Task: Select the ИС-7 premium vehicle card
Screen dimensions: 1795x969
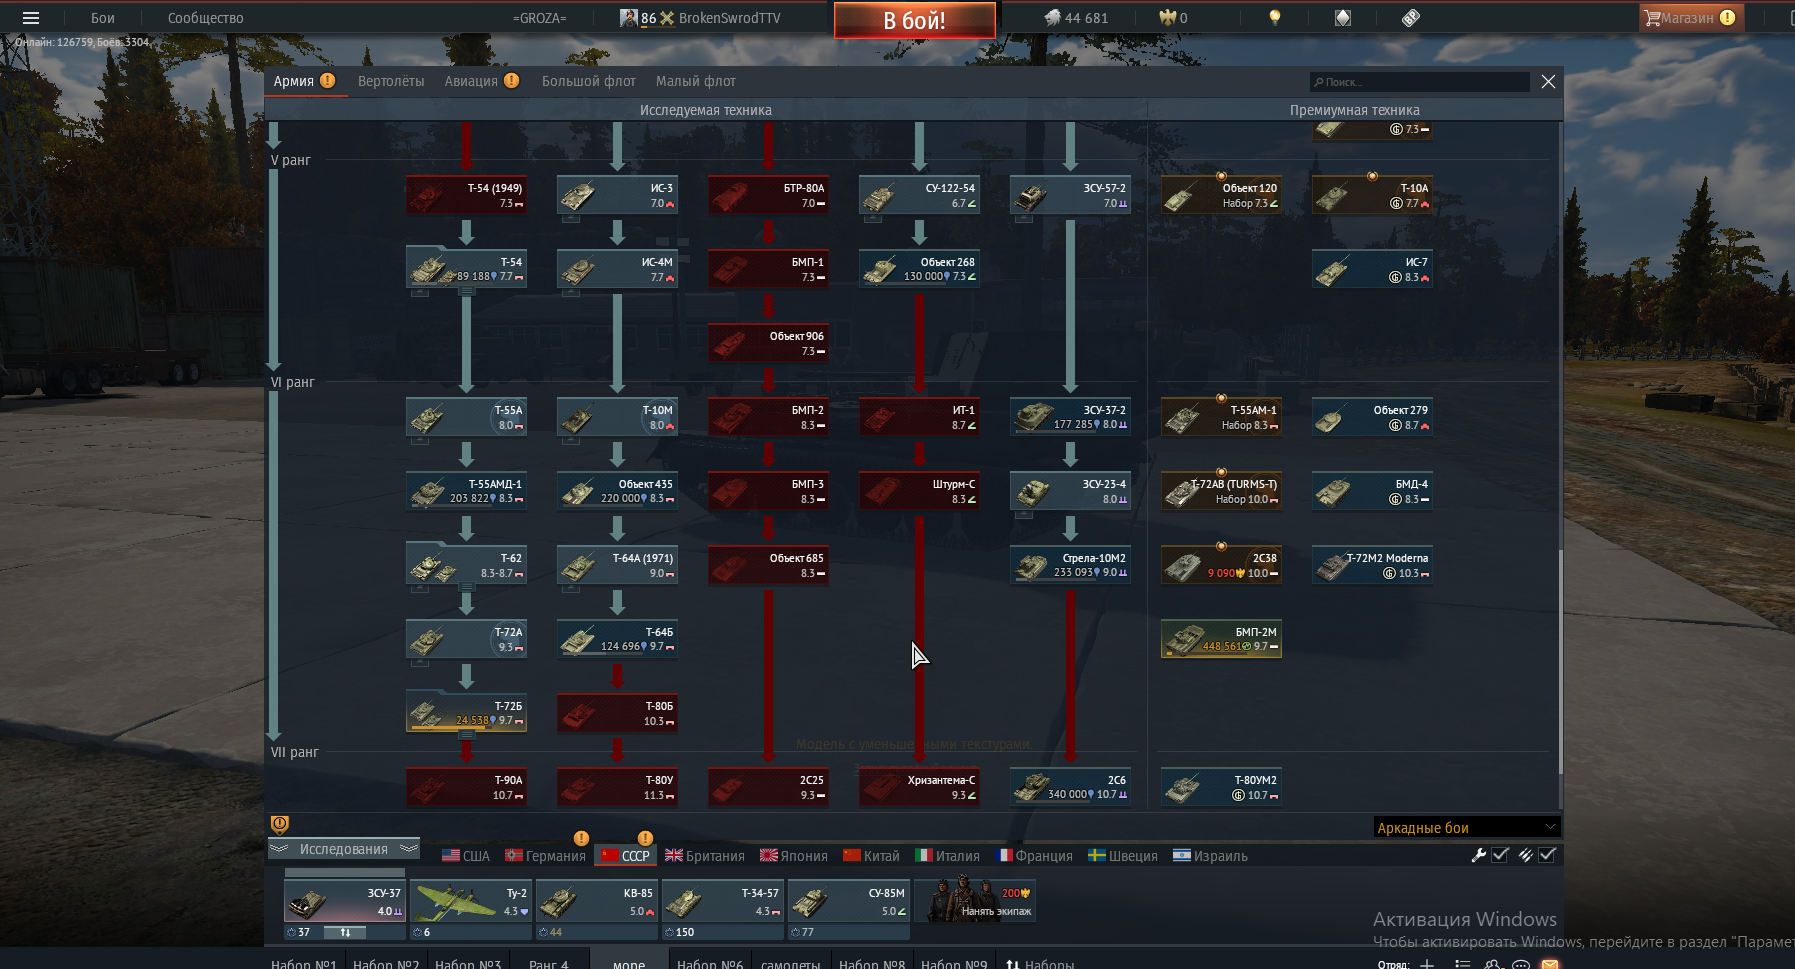Action: 1372,269
